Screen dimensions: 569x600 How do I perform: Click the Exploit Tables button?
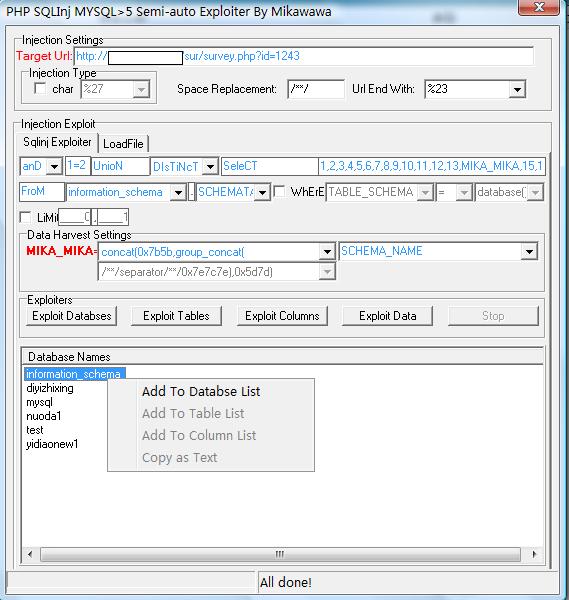176,316
